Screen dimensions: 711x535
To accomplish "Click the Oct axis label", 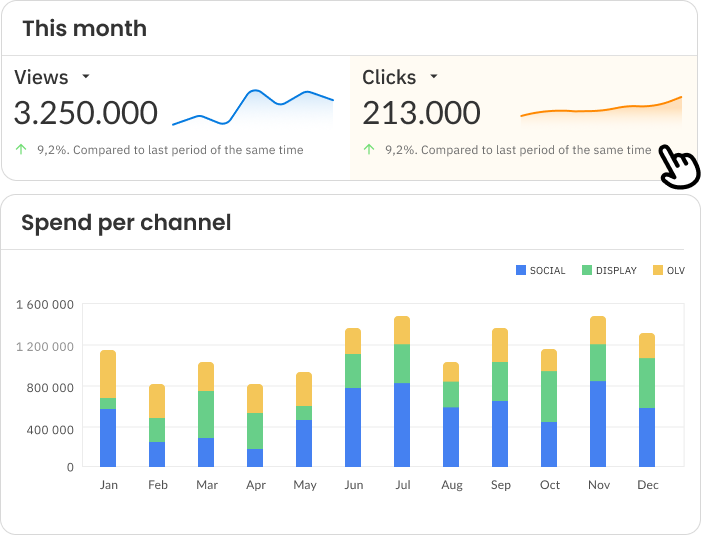I will pos(550,485).
